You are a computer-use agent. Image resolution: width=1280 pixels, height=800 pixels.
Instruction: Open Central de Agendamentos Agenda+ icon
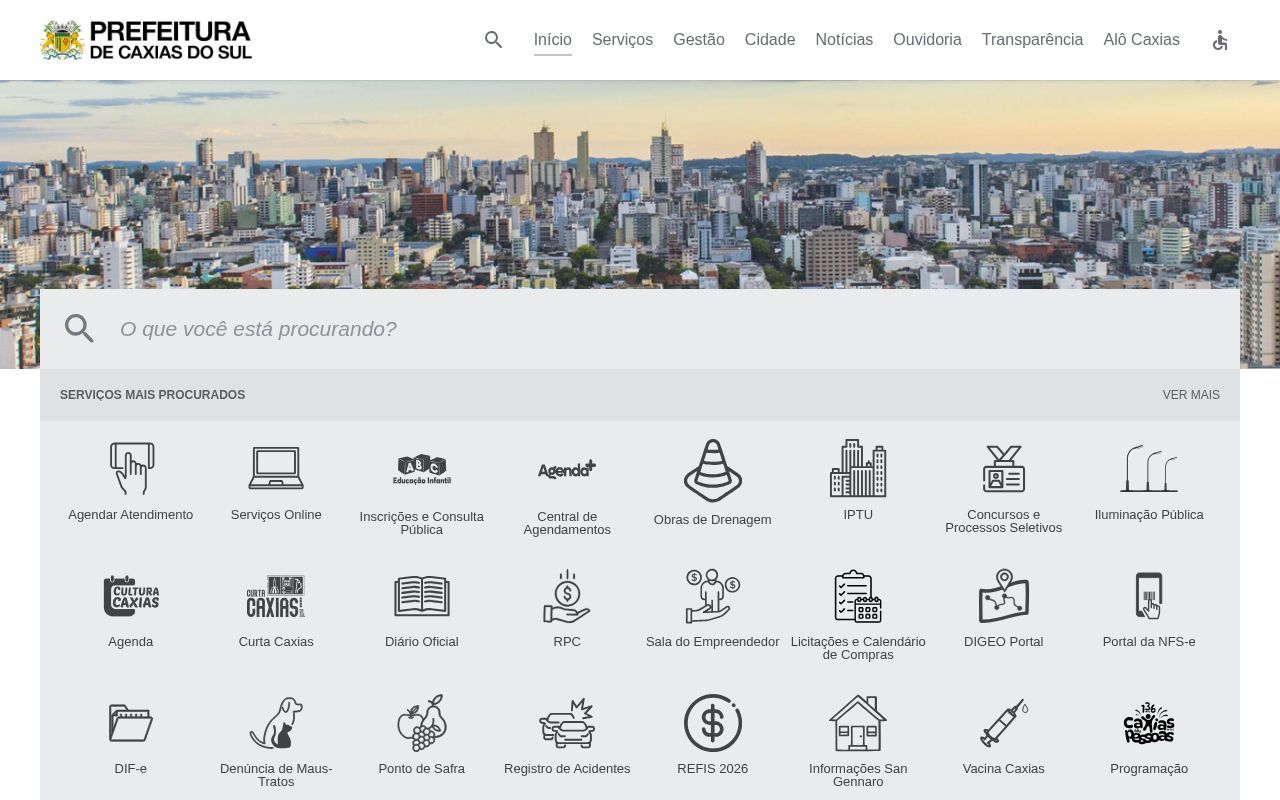click(567, 469)
